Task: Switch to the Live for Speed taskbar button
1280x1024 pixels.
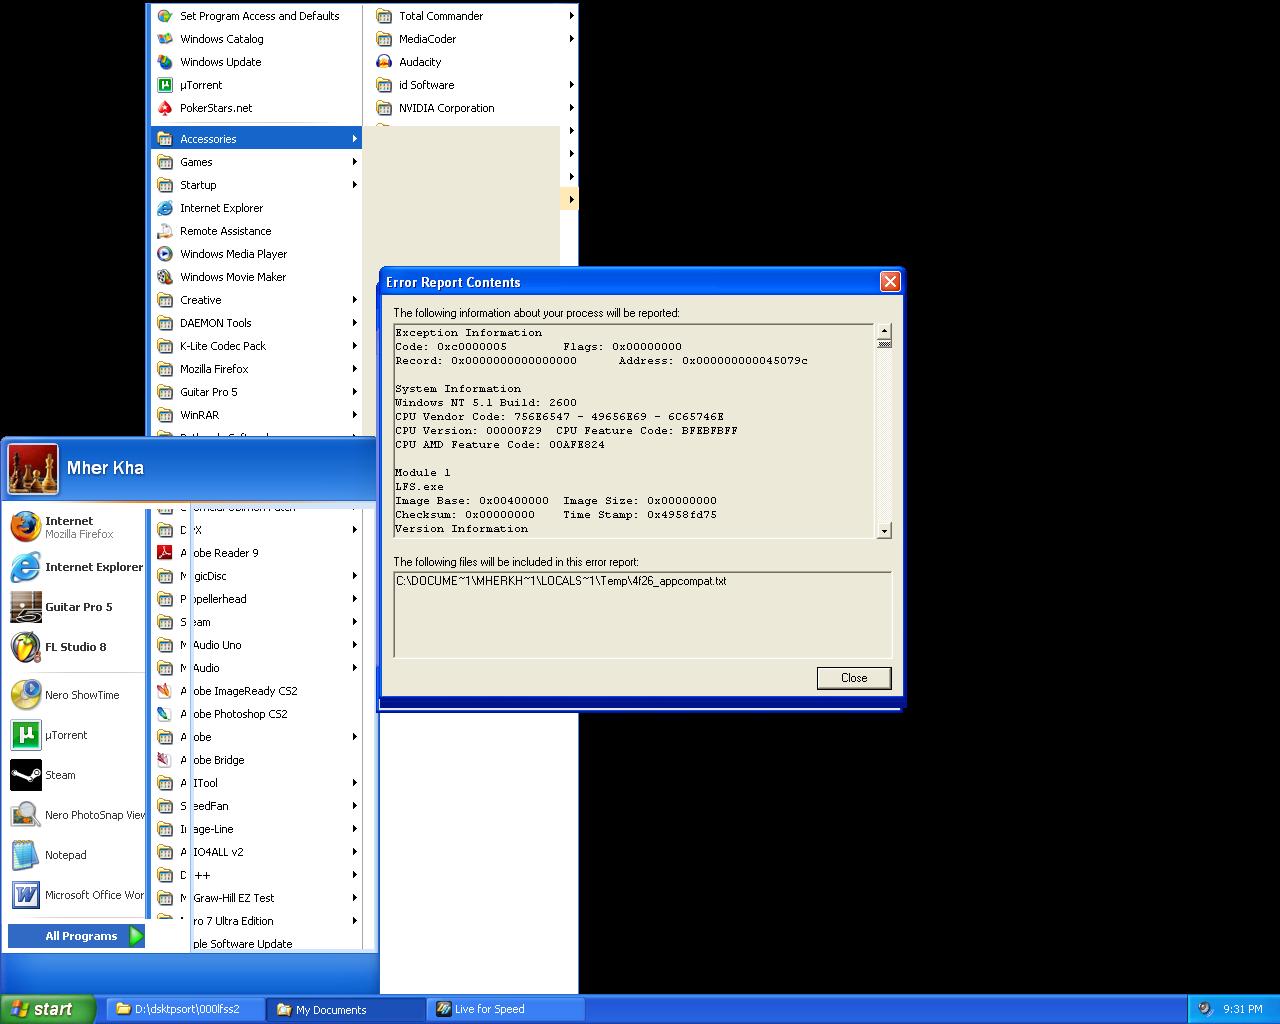Action: pos(506,1009)
